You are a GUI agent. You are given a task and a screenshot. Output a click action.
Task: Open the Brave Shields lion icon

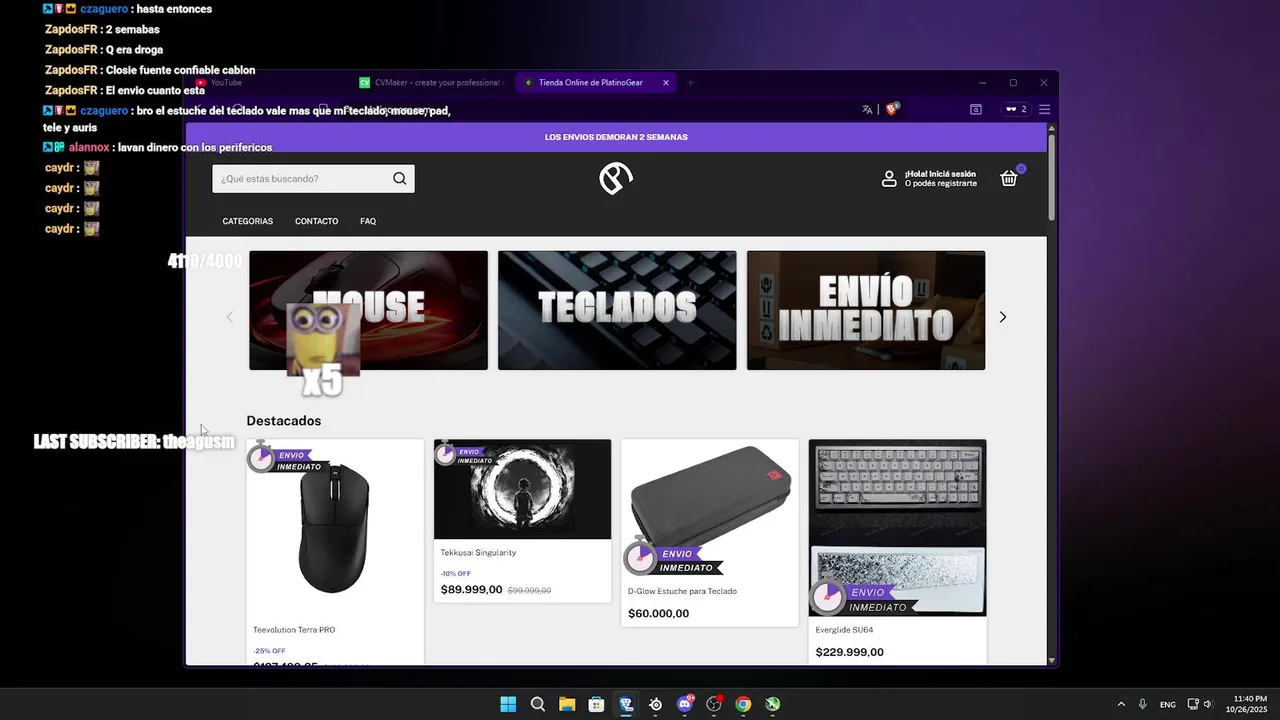pos(892,109)
